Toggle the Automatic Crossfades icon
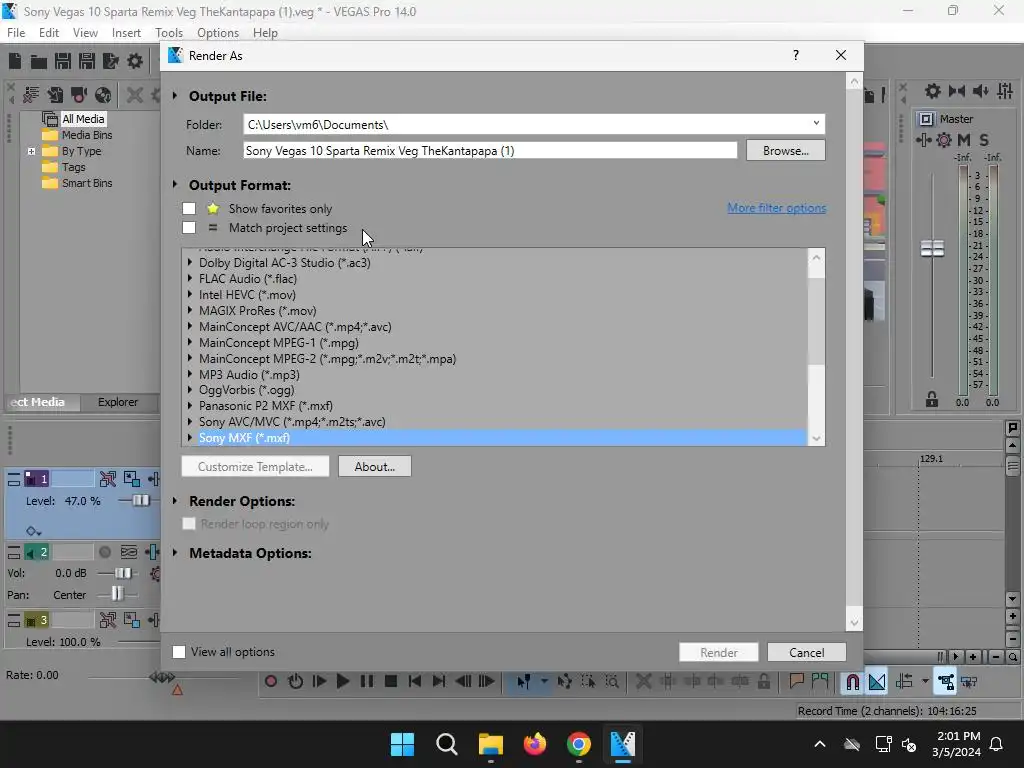 [877, 682]
